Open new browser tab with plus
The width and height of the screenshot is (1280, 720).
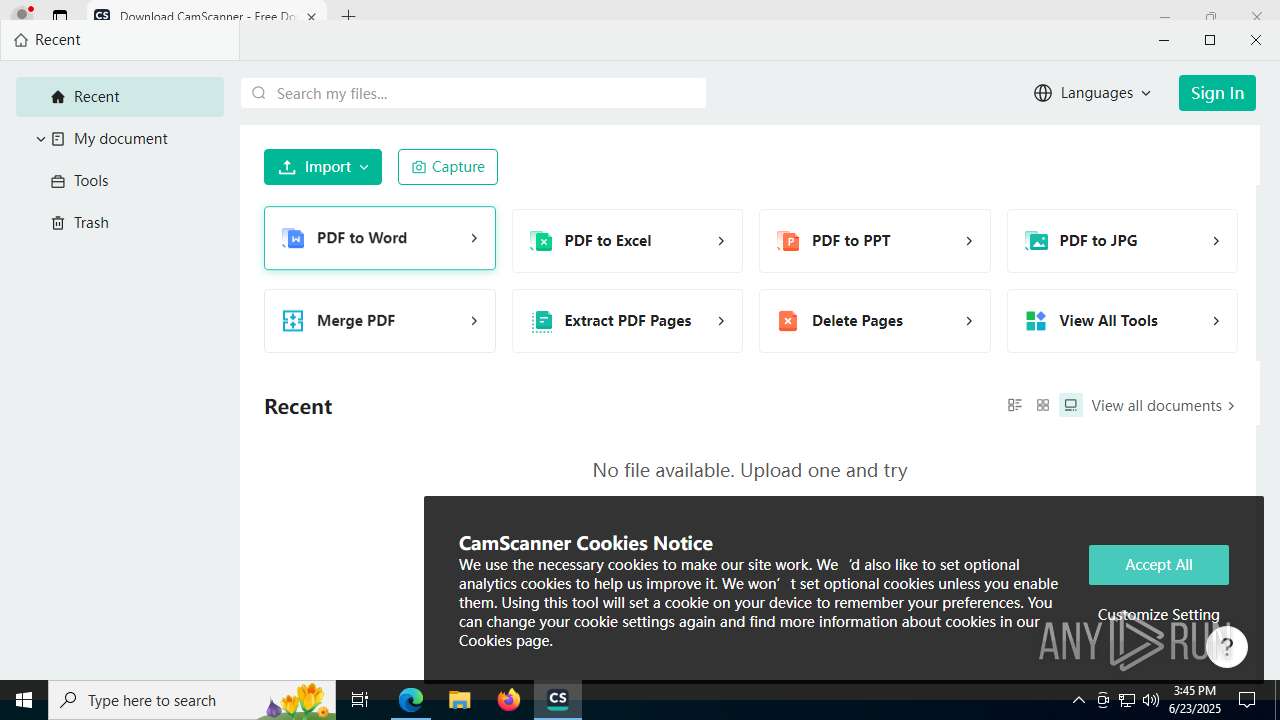tap(348, 16)
